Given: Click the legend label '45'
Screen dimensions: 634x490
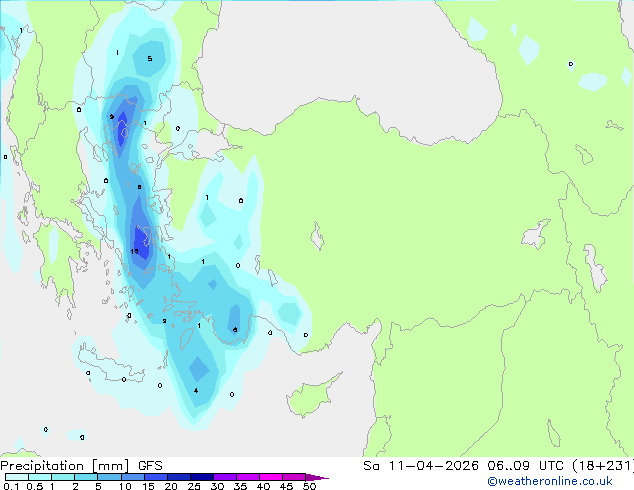Looking at the screenshot, I should point(286,486).
